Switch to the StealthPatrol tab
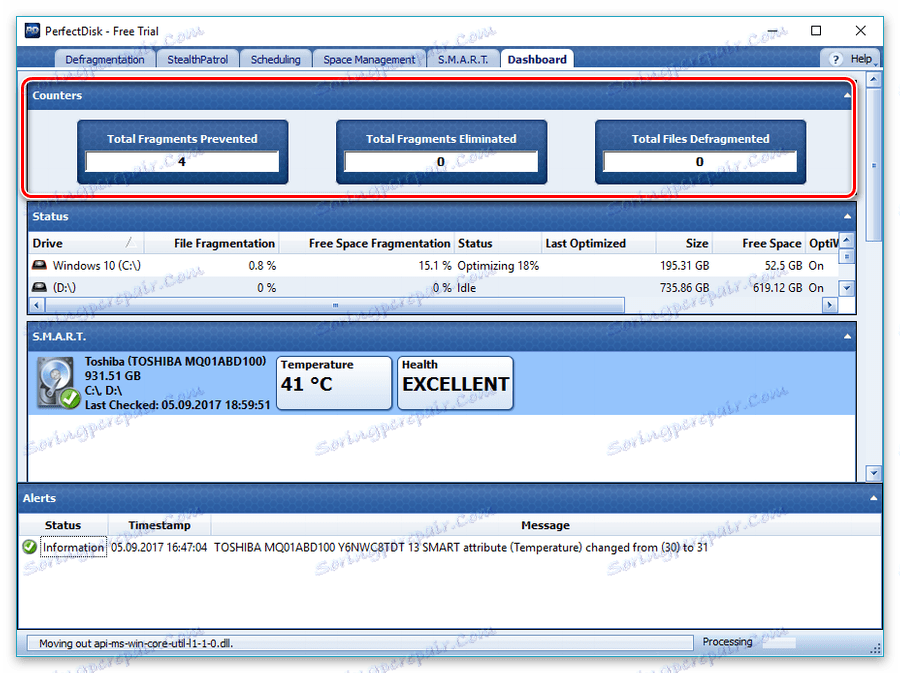Viewport: 900px width, 673px height. (197, 60)
